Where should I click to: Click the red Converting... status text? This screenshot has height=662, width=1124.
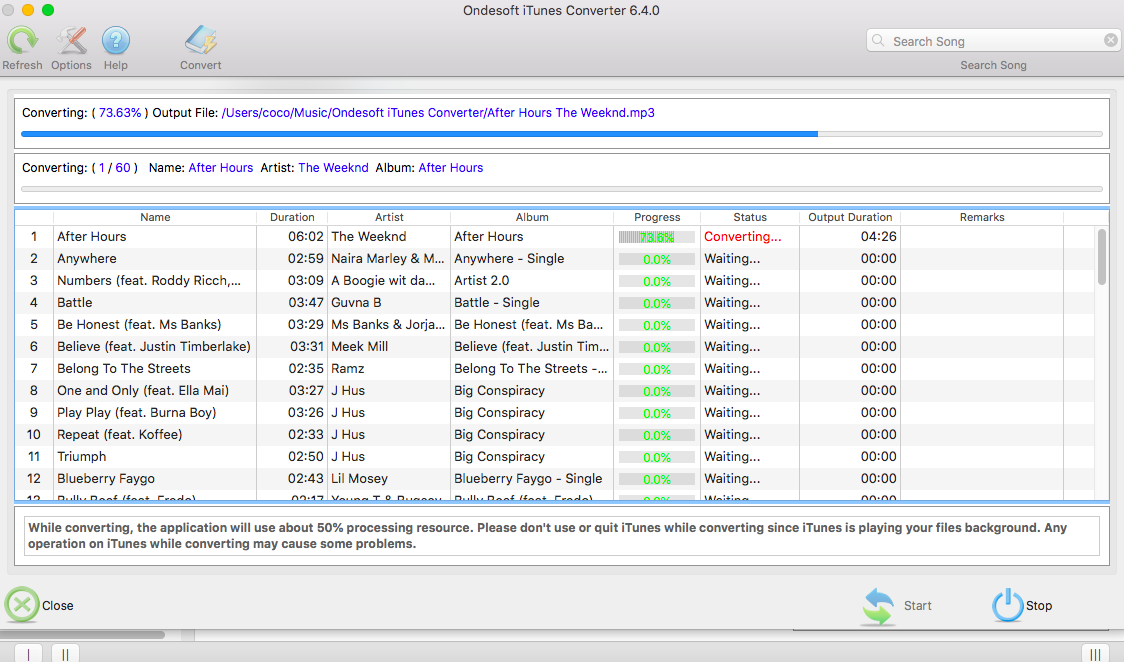tap(743, 236)
